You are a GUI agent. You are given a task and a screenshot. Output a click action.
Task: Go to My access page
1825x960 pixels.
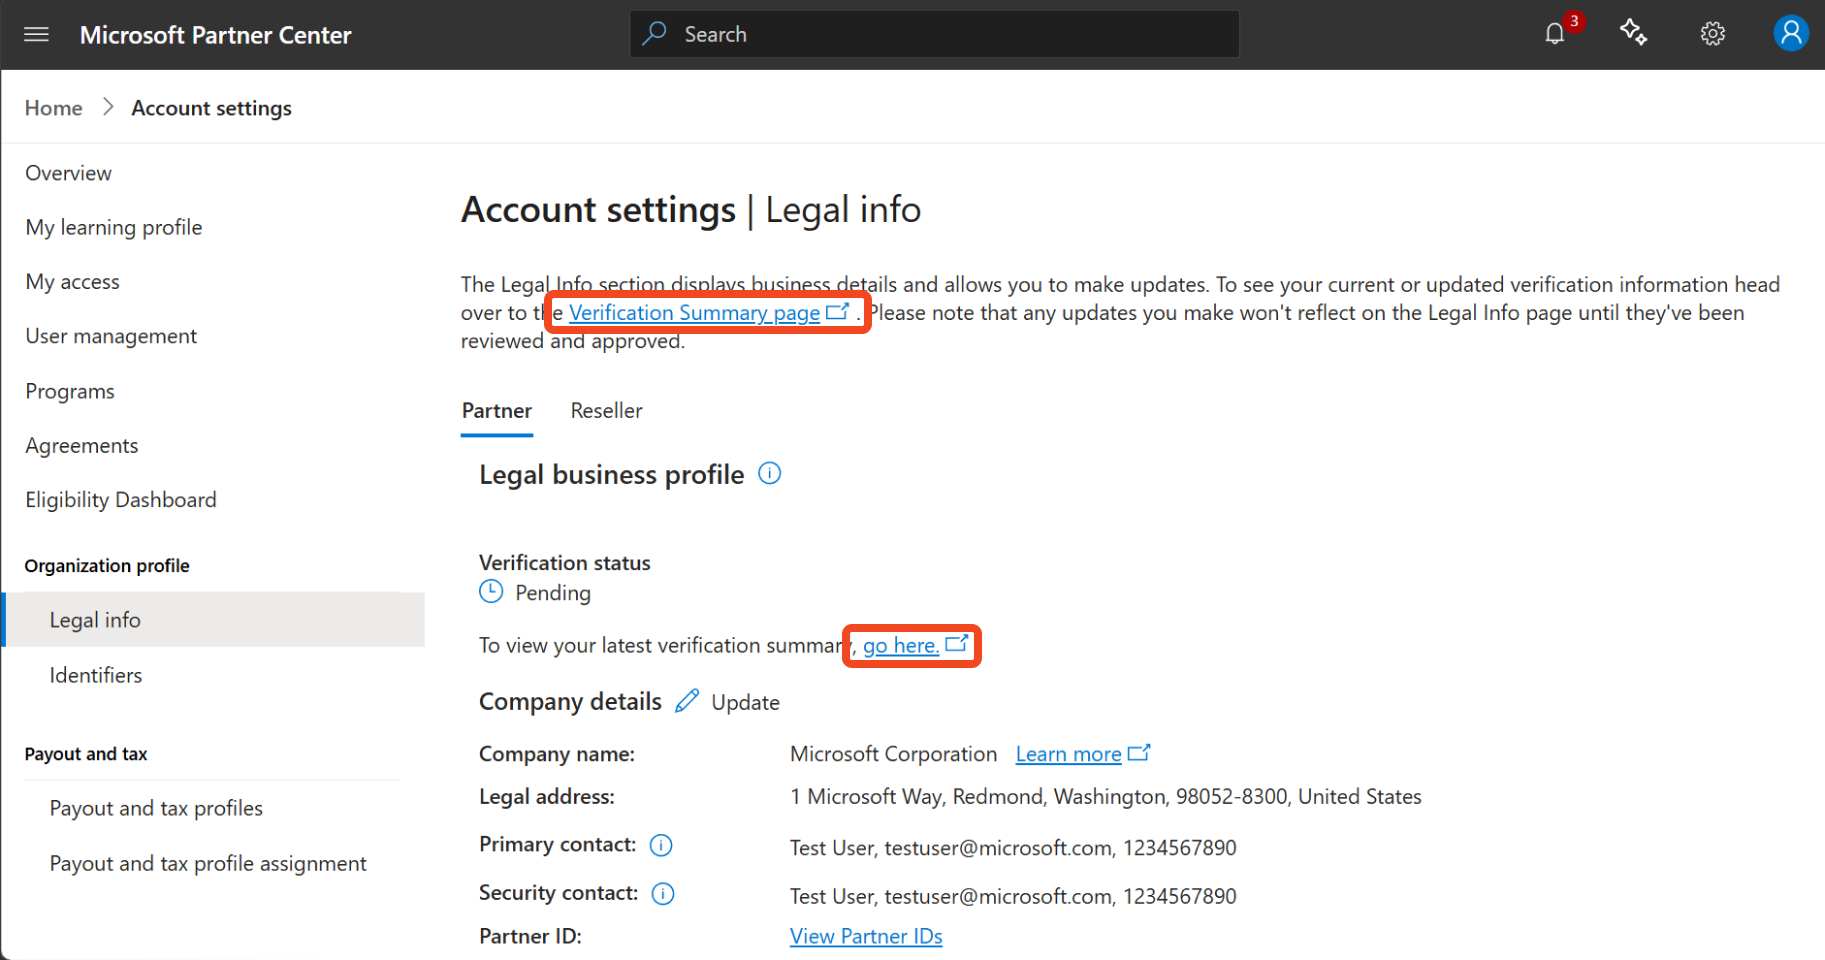point(72,282)
